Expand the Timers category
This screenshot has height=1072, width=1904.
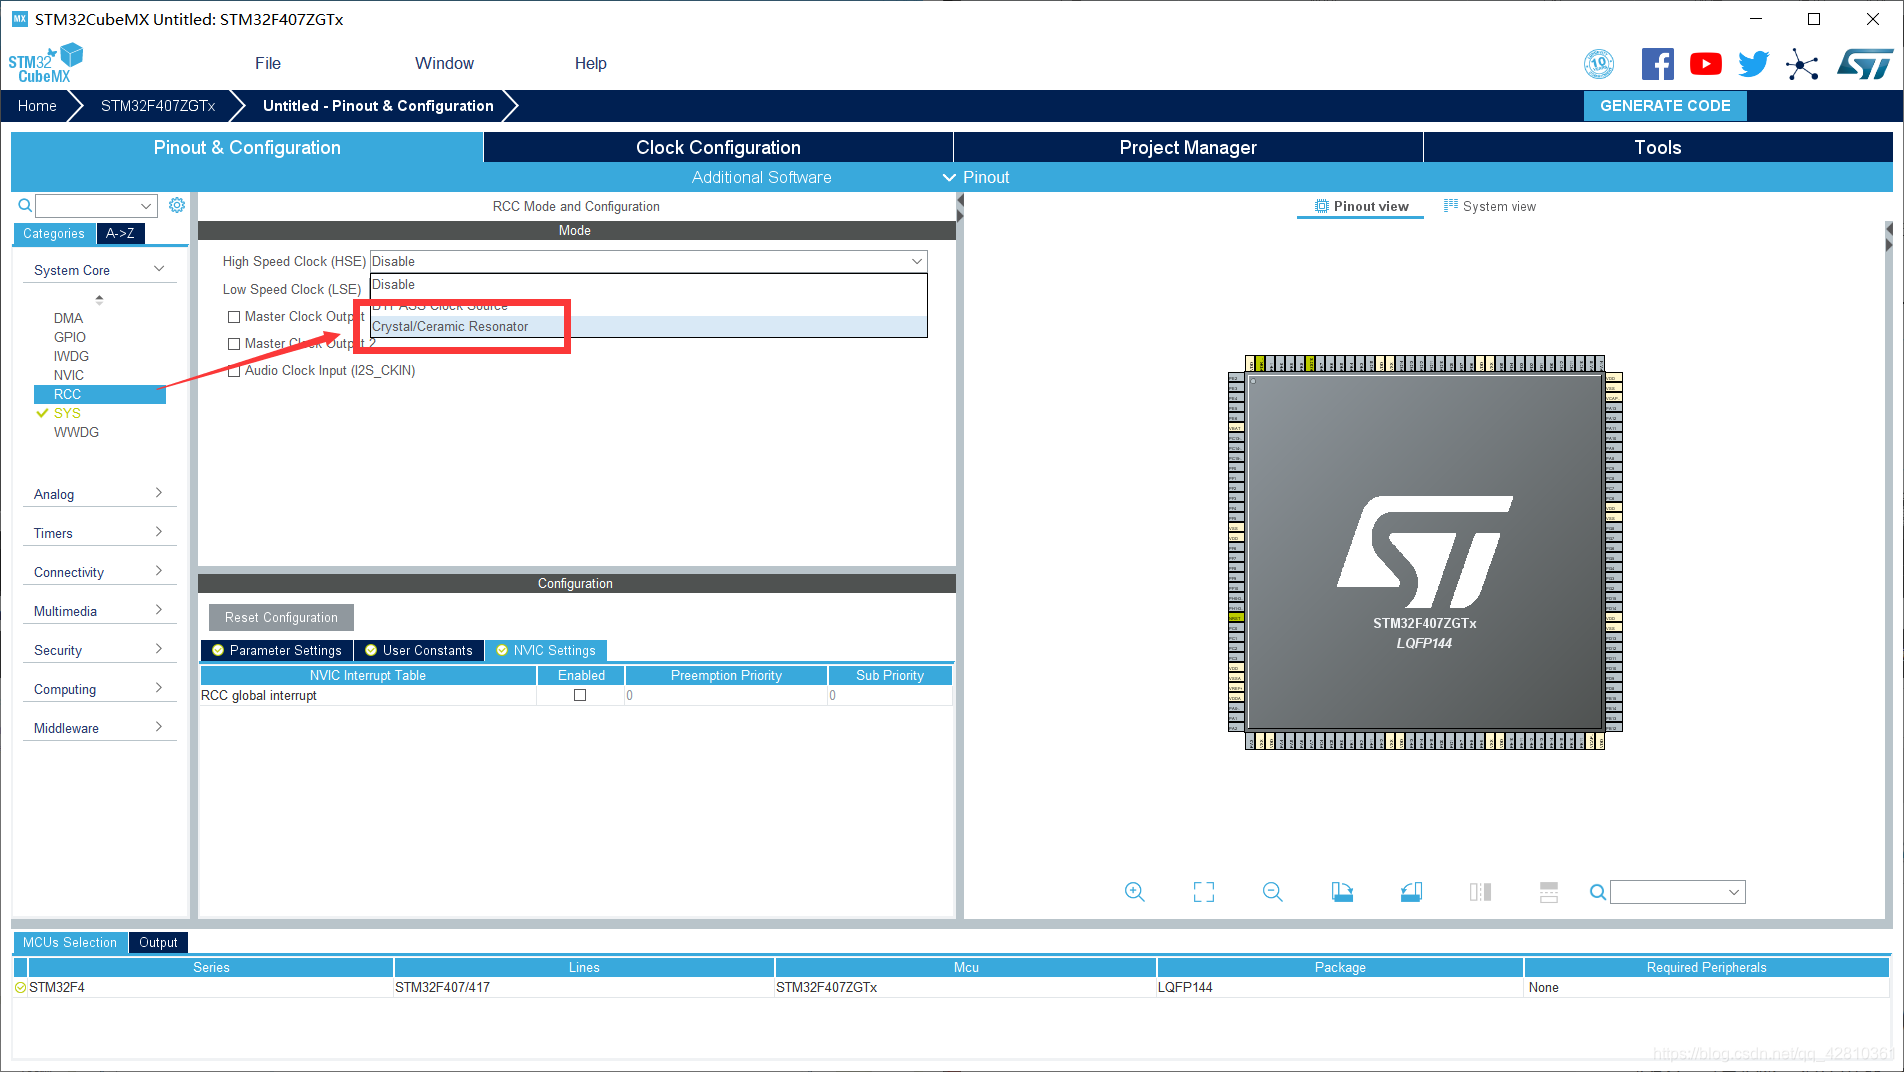(x=99, y=533)
